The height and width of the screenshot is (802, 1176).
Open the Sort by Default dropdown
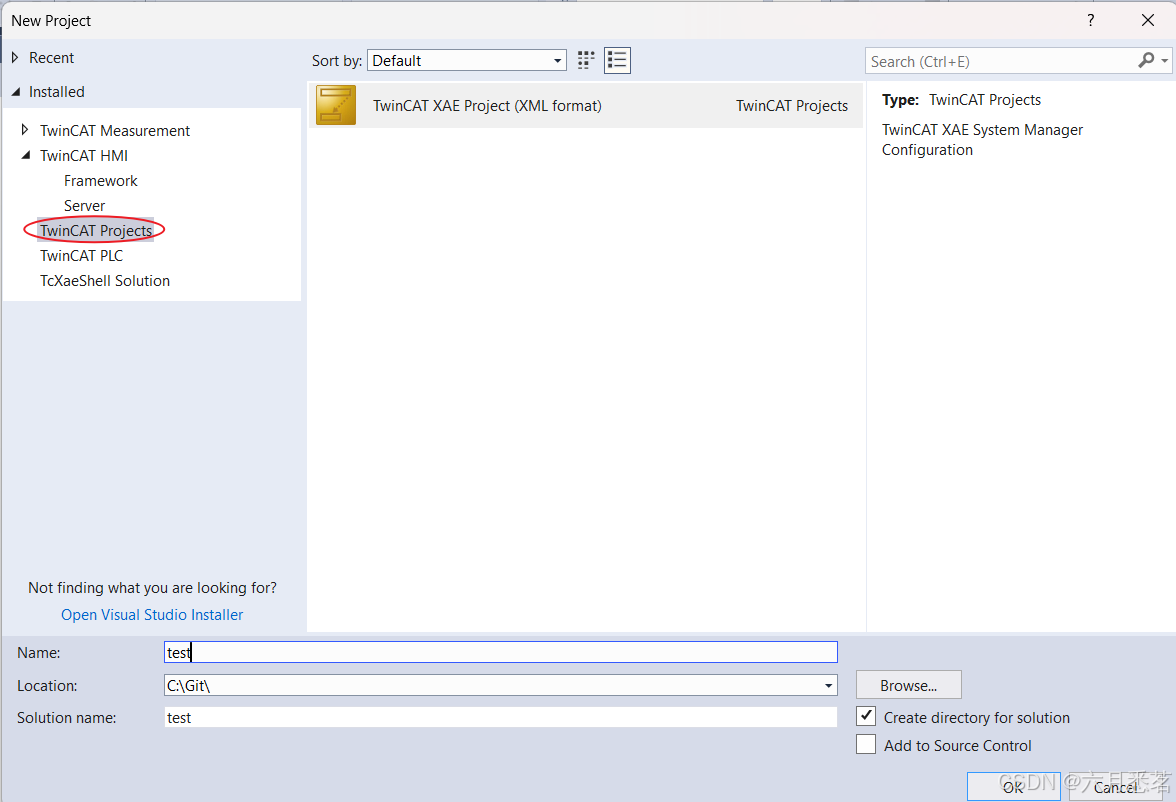point(466,61)
